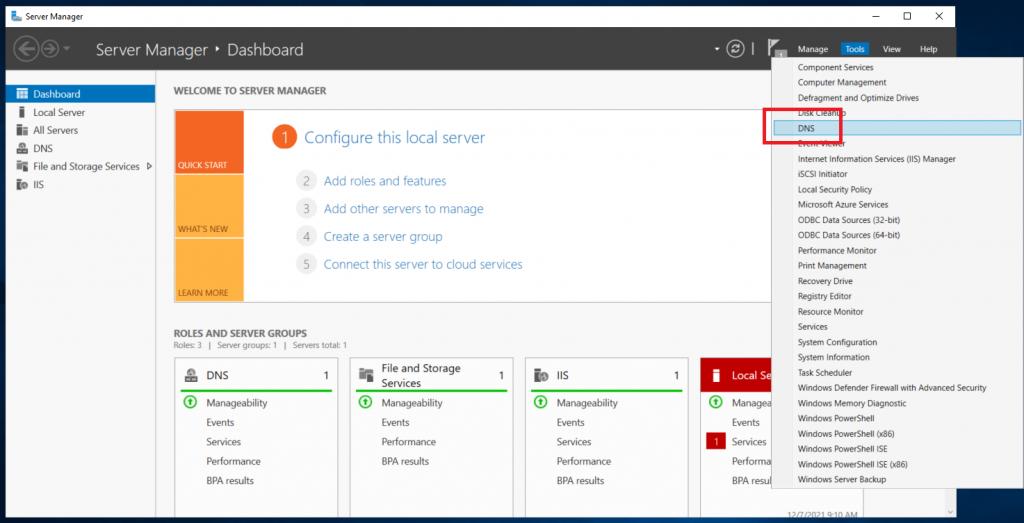Viewport: 1024px width, 523px height.
Task: Select the QUICK START tile
Action: pos(209,142)
